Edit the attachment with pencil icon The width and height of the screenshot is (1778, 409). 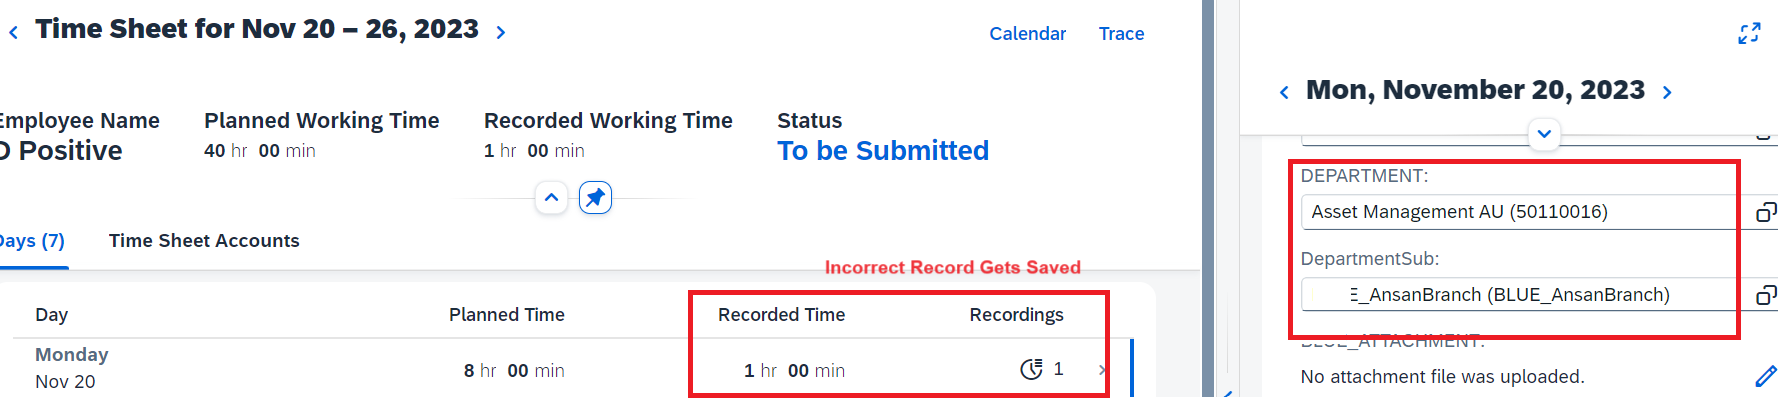1766,376
